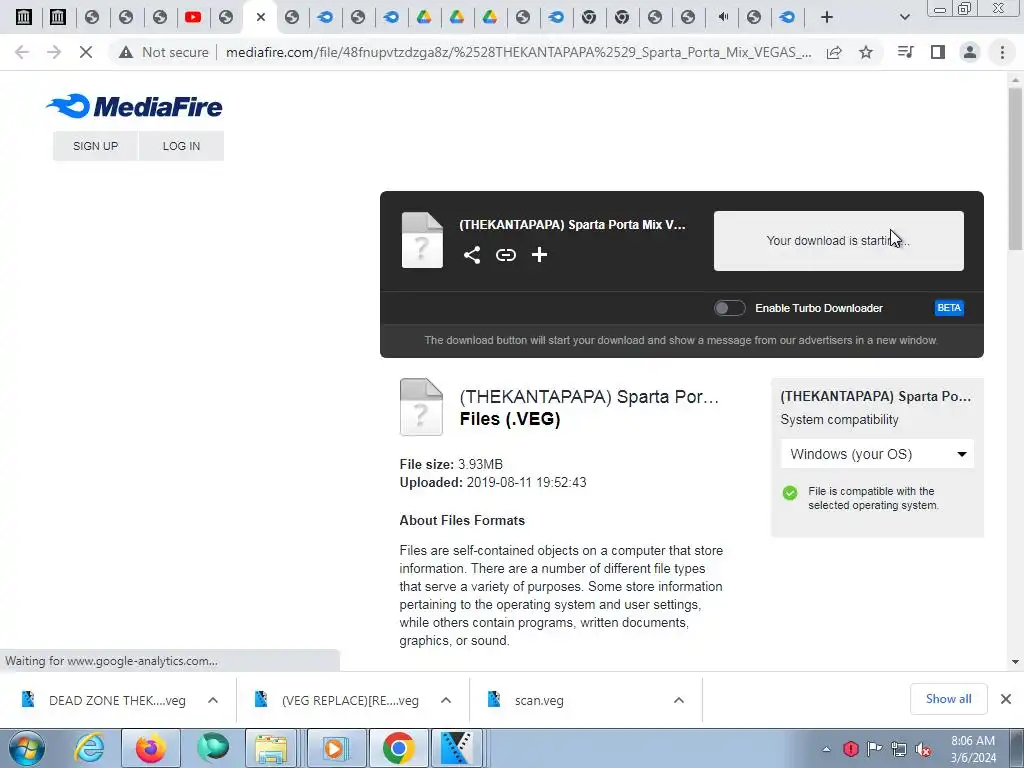Click the muted volume tray icon

(x=923, y=749)
